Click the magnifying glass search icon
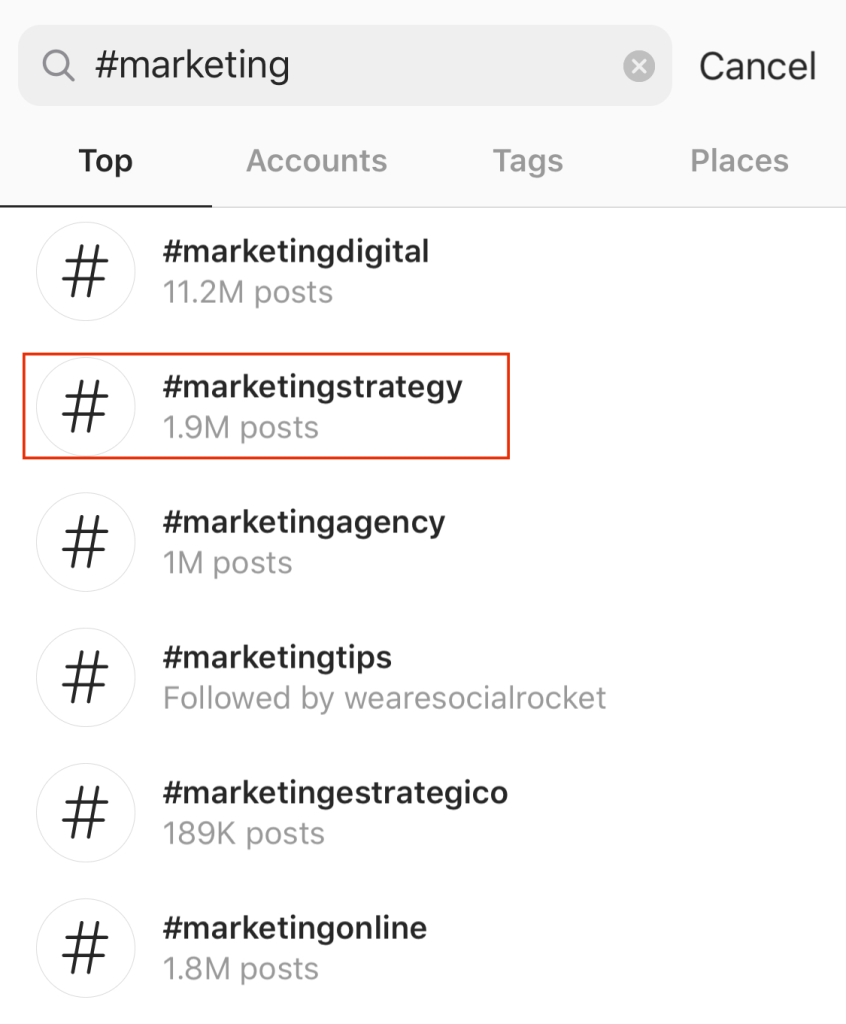This screenshot has width=846, height=1024. (x=58, y=66)
